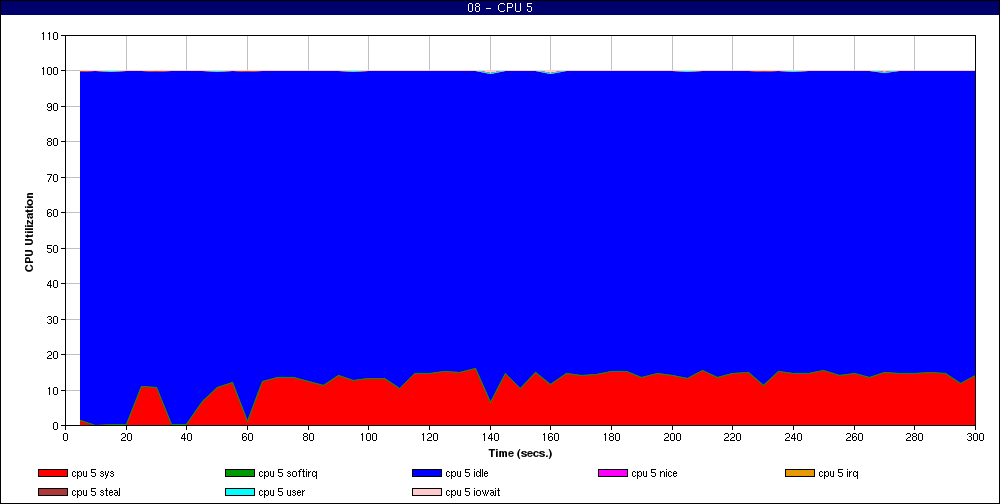Click the 90 label on the vertical axis
Screen dimensions: 1000x504
pos(53,107)
